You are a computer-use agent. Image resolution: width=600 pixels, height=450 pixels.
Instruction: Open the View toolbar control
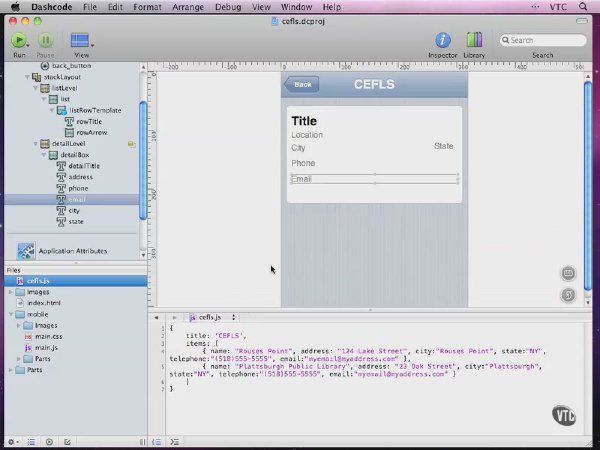pyautogui.click(x=82, y=41)
